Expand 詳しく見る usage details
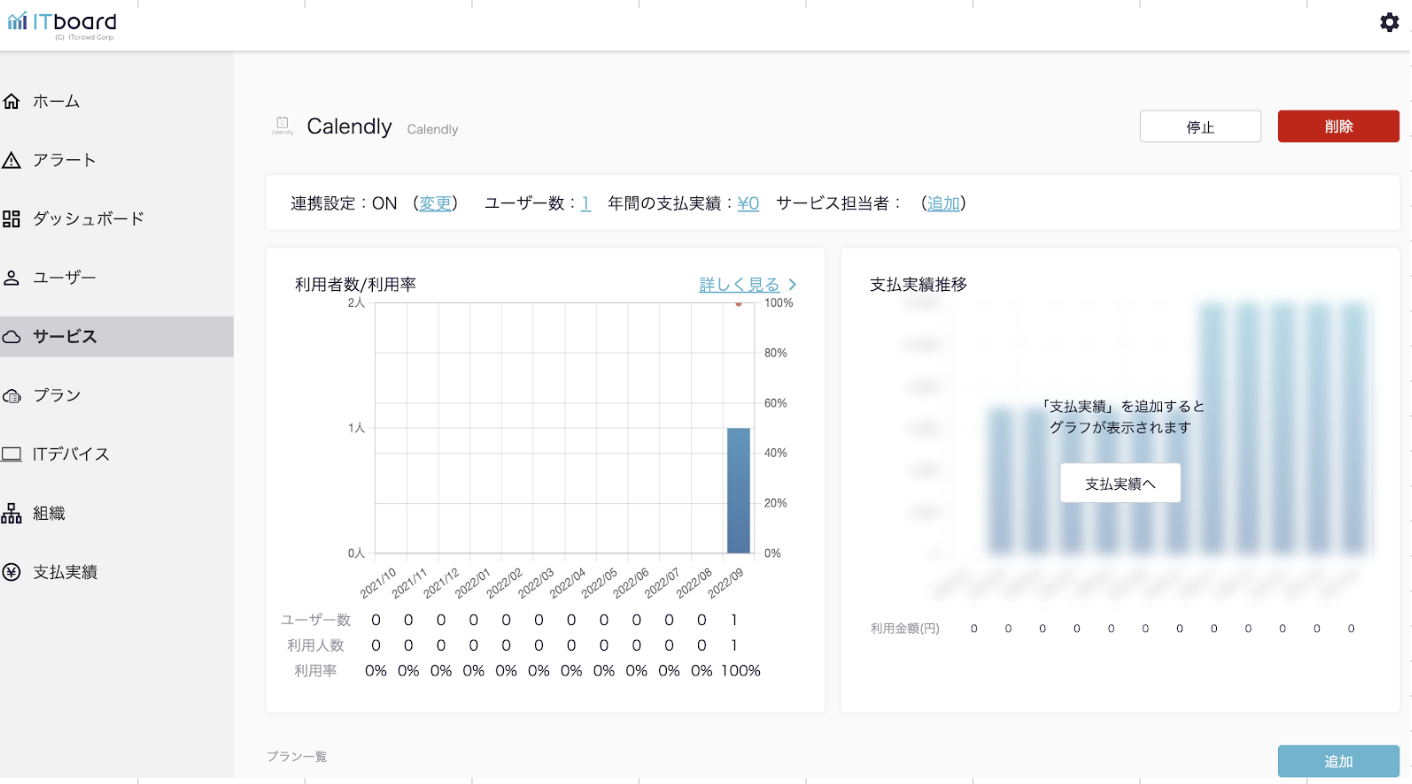The height and width of the screenshot is (784, 1412). click(x=746, y=285)
